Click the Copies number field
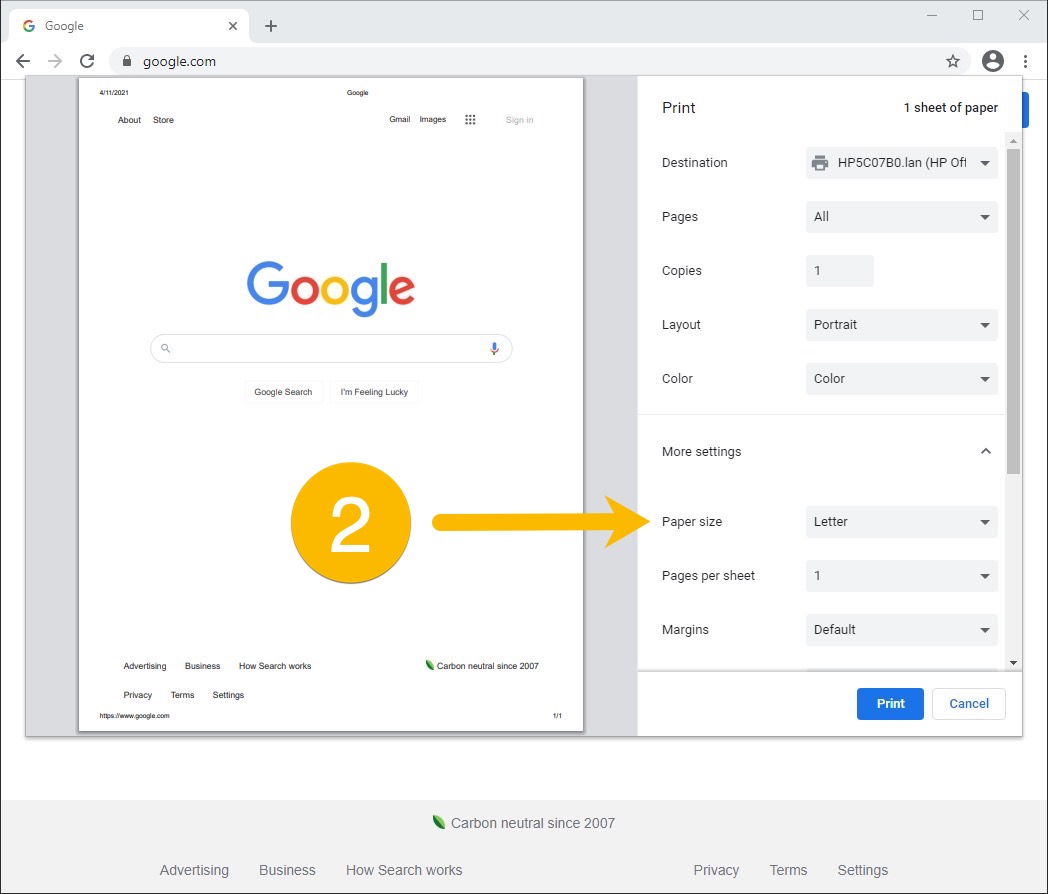 click(x=839, y=271)
